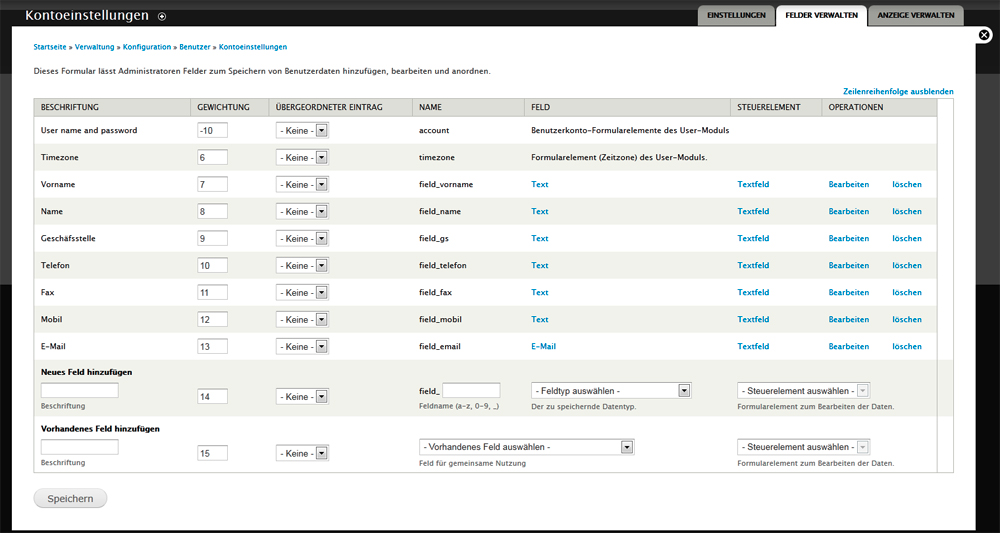This screenshot has height=533, width=1000.
Task: Open the Anzeige verwalten tab
Action: [x=915, y=15]
